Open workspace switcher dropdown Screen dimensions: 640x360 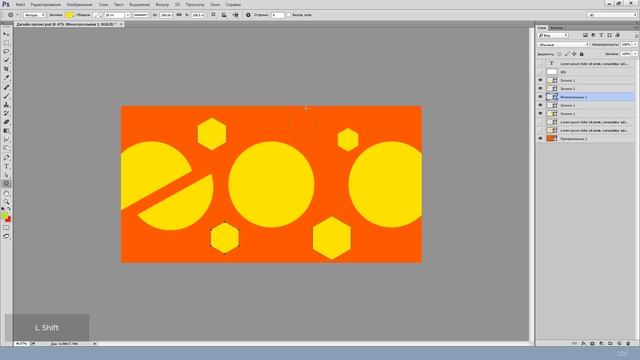click(612, 15)
